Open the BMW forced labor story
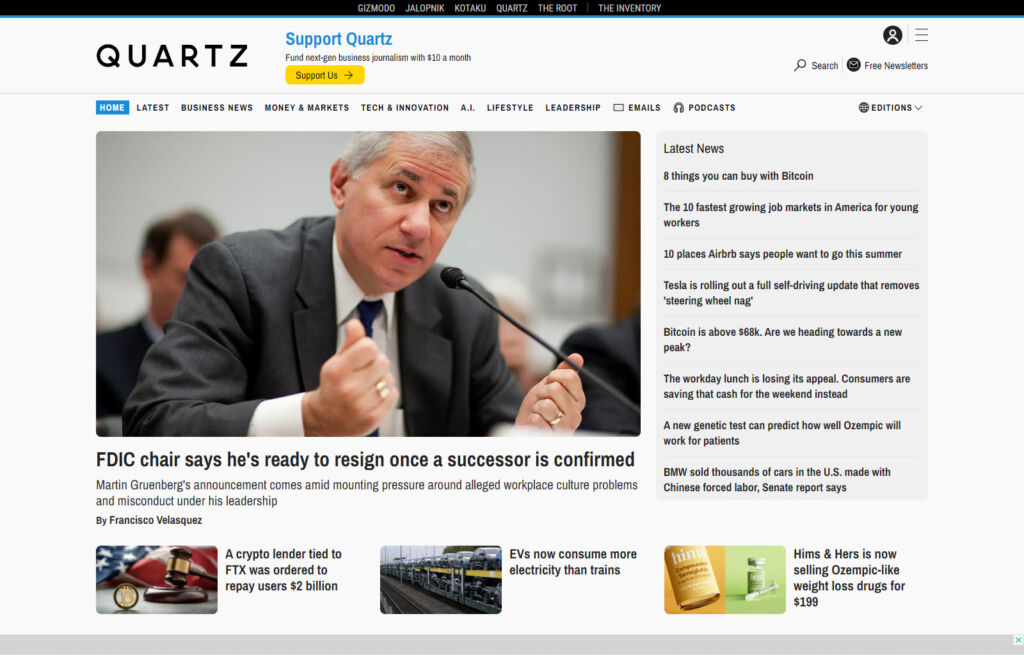The image size is (1024, 655). [776, 480]
